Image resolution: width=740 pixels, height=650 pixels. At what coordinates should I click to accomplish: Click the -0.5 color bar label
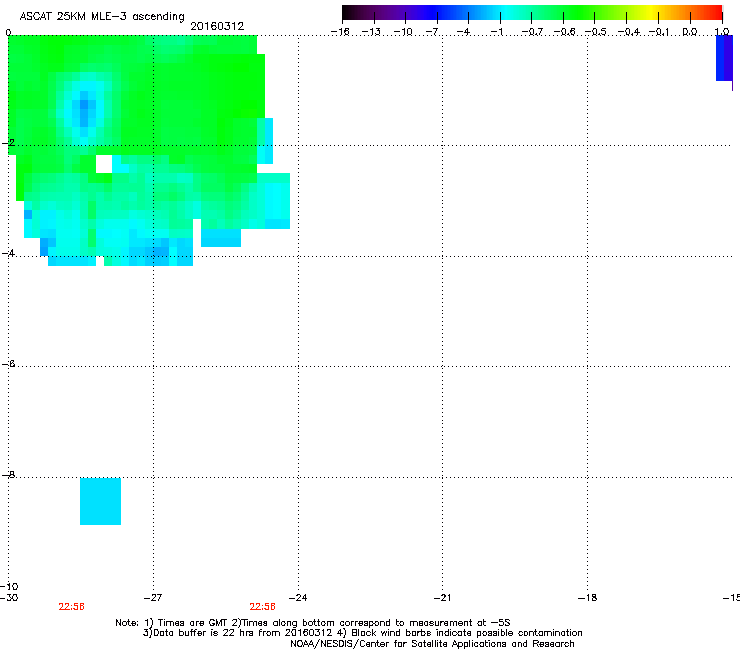coord(596,32)
